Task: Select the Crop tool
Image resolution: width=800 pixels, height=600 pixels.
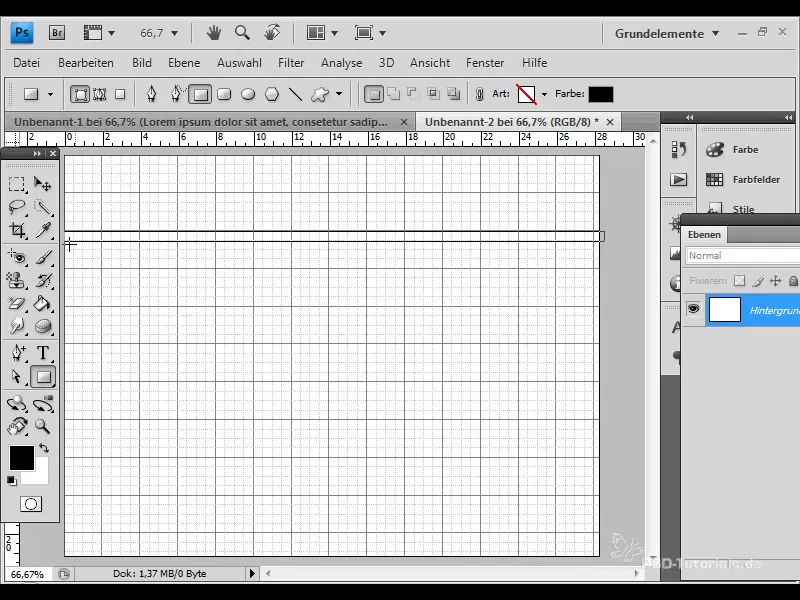Action: pyautogui.click(x=17, y=231)
